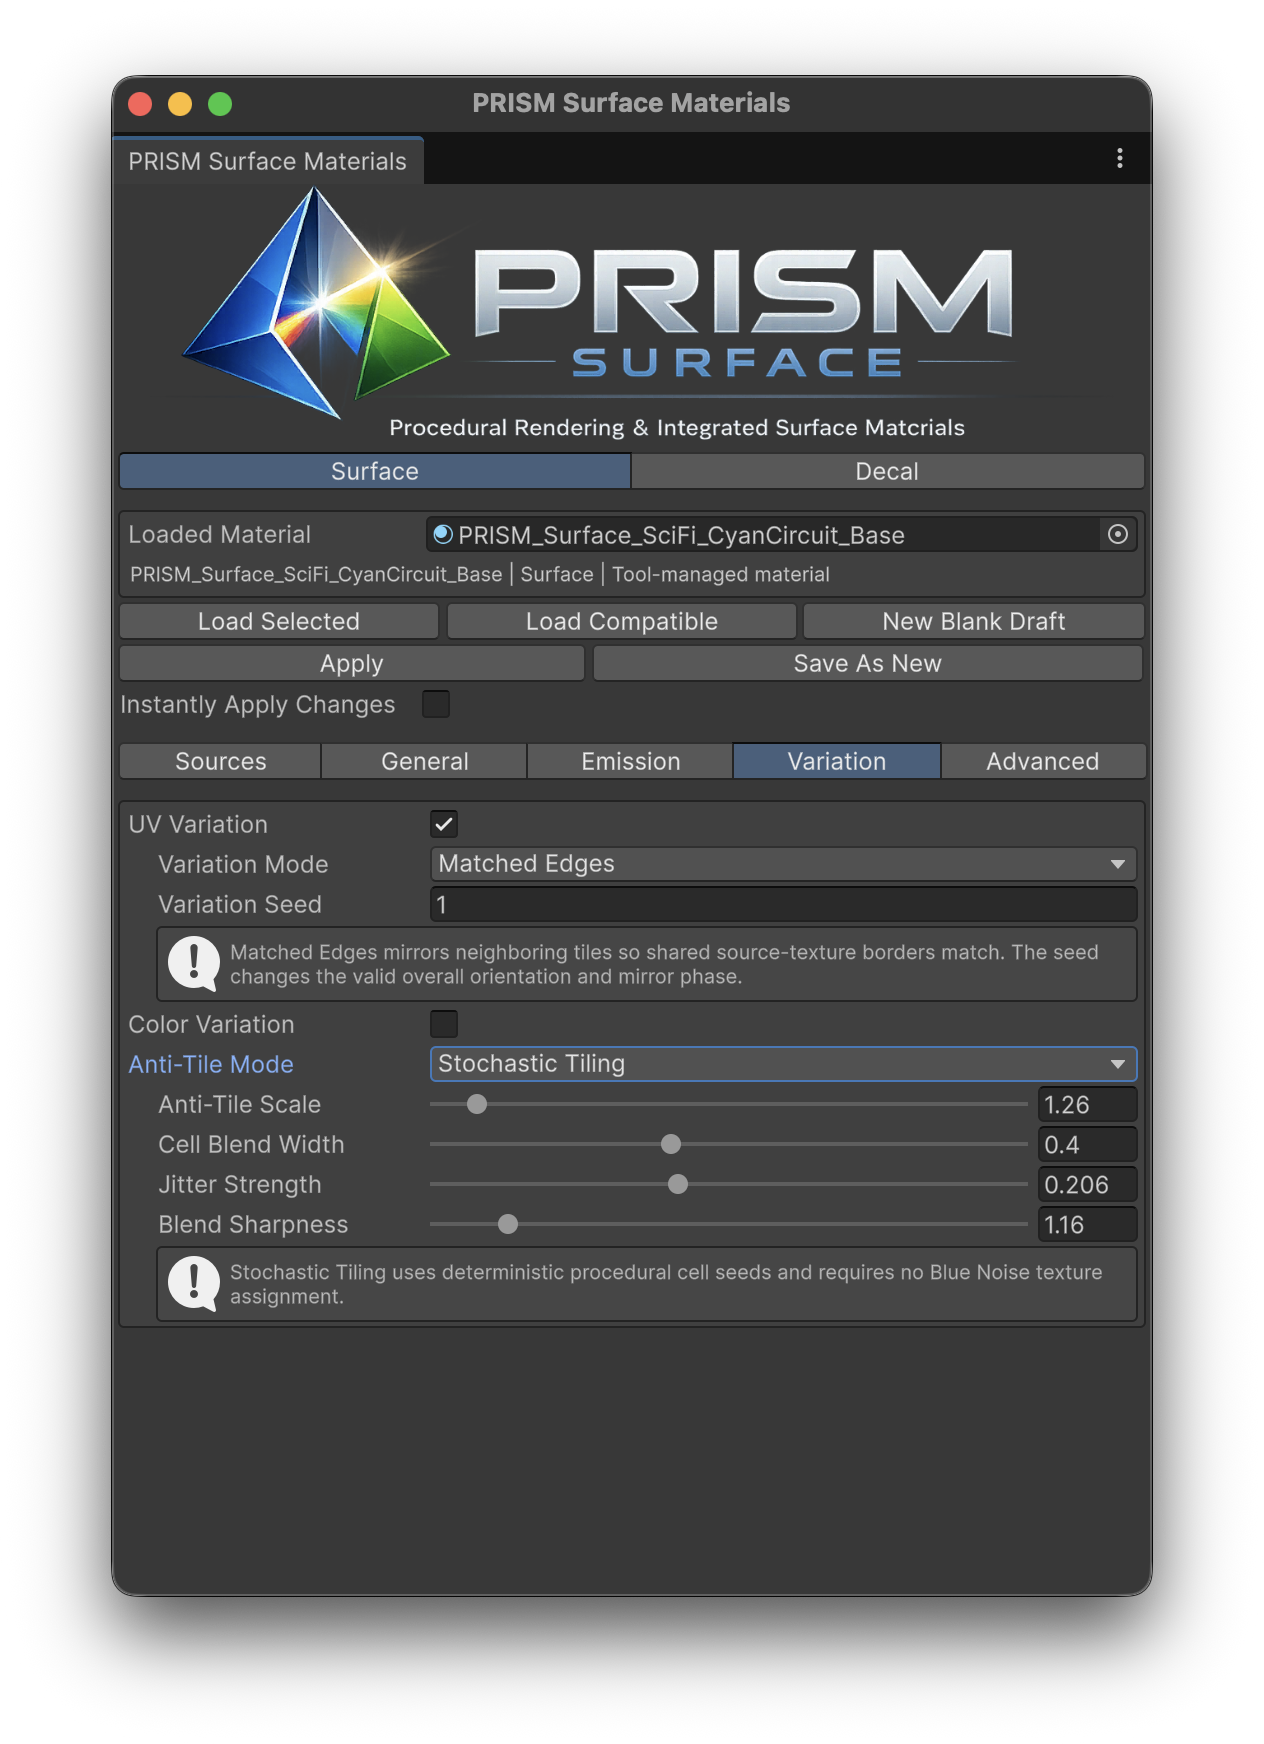Screen dimensions: 1264x1744
Task: Click the Save As New button
Action: [x=868, y=663]
